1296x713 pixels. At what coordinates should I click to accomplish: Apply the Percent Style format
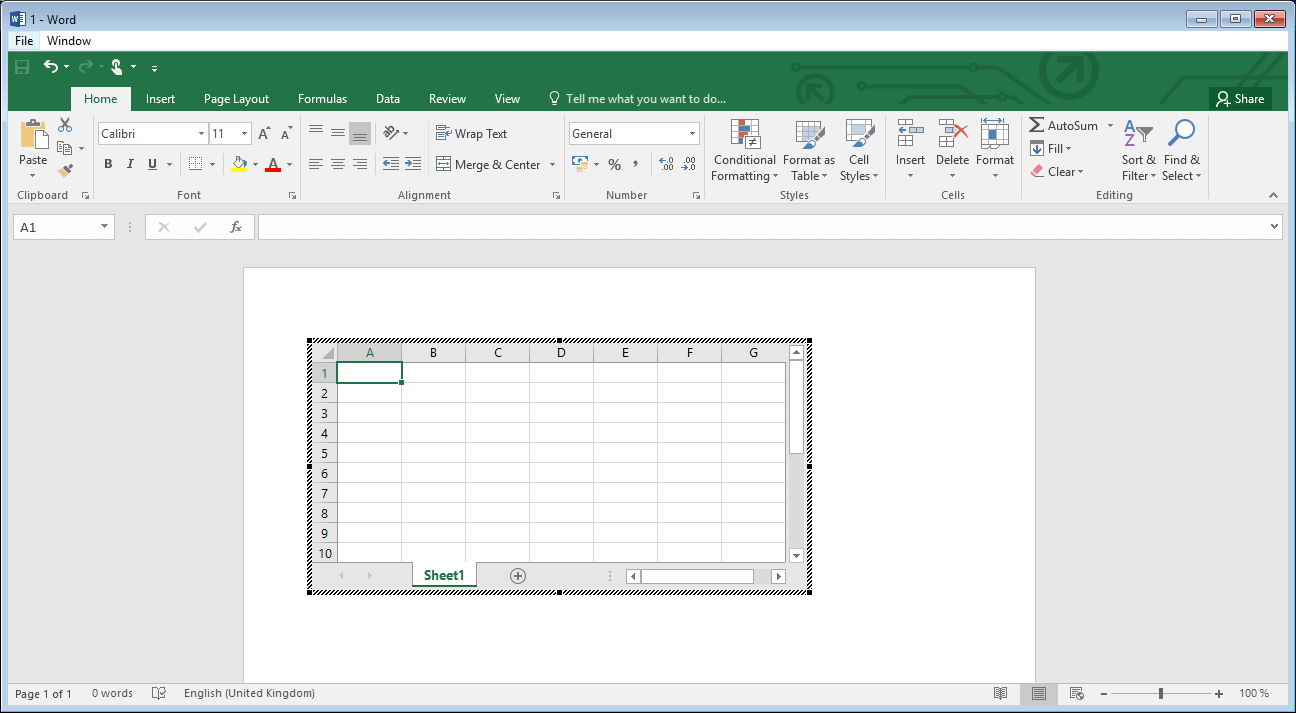pyautogui.click(x=614, y=164)
